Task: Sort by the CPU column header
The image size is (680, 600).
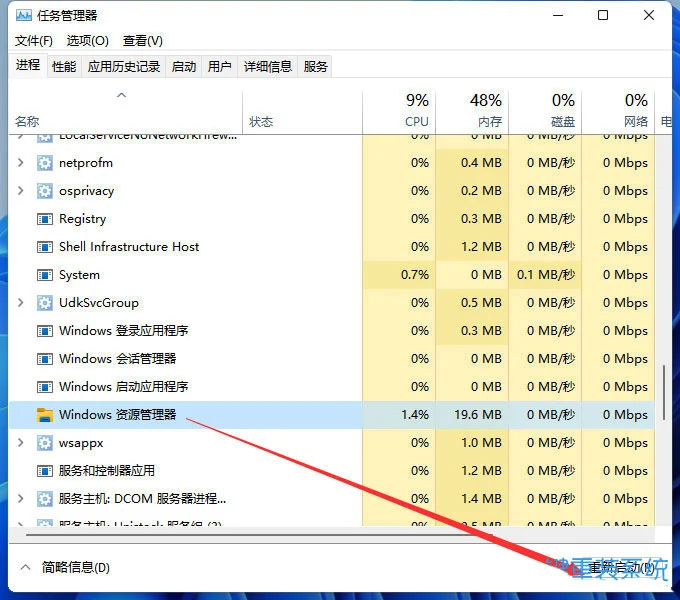Action: click(399, 112)
